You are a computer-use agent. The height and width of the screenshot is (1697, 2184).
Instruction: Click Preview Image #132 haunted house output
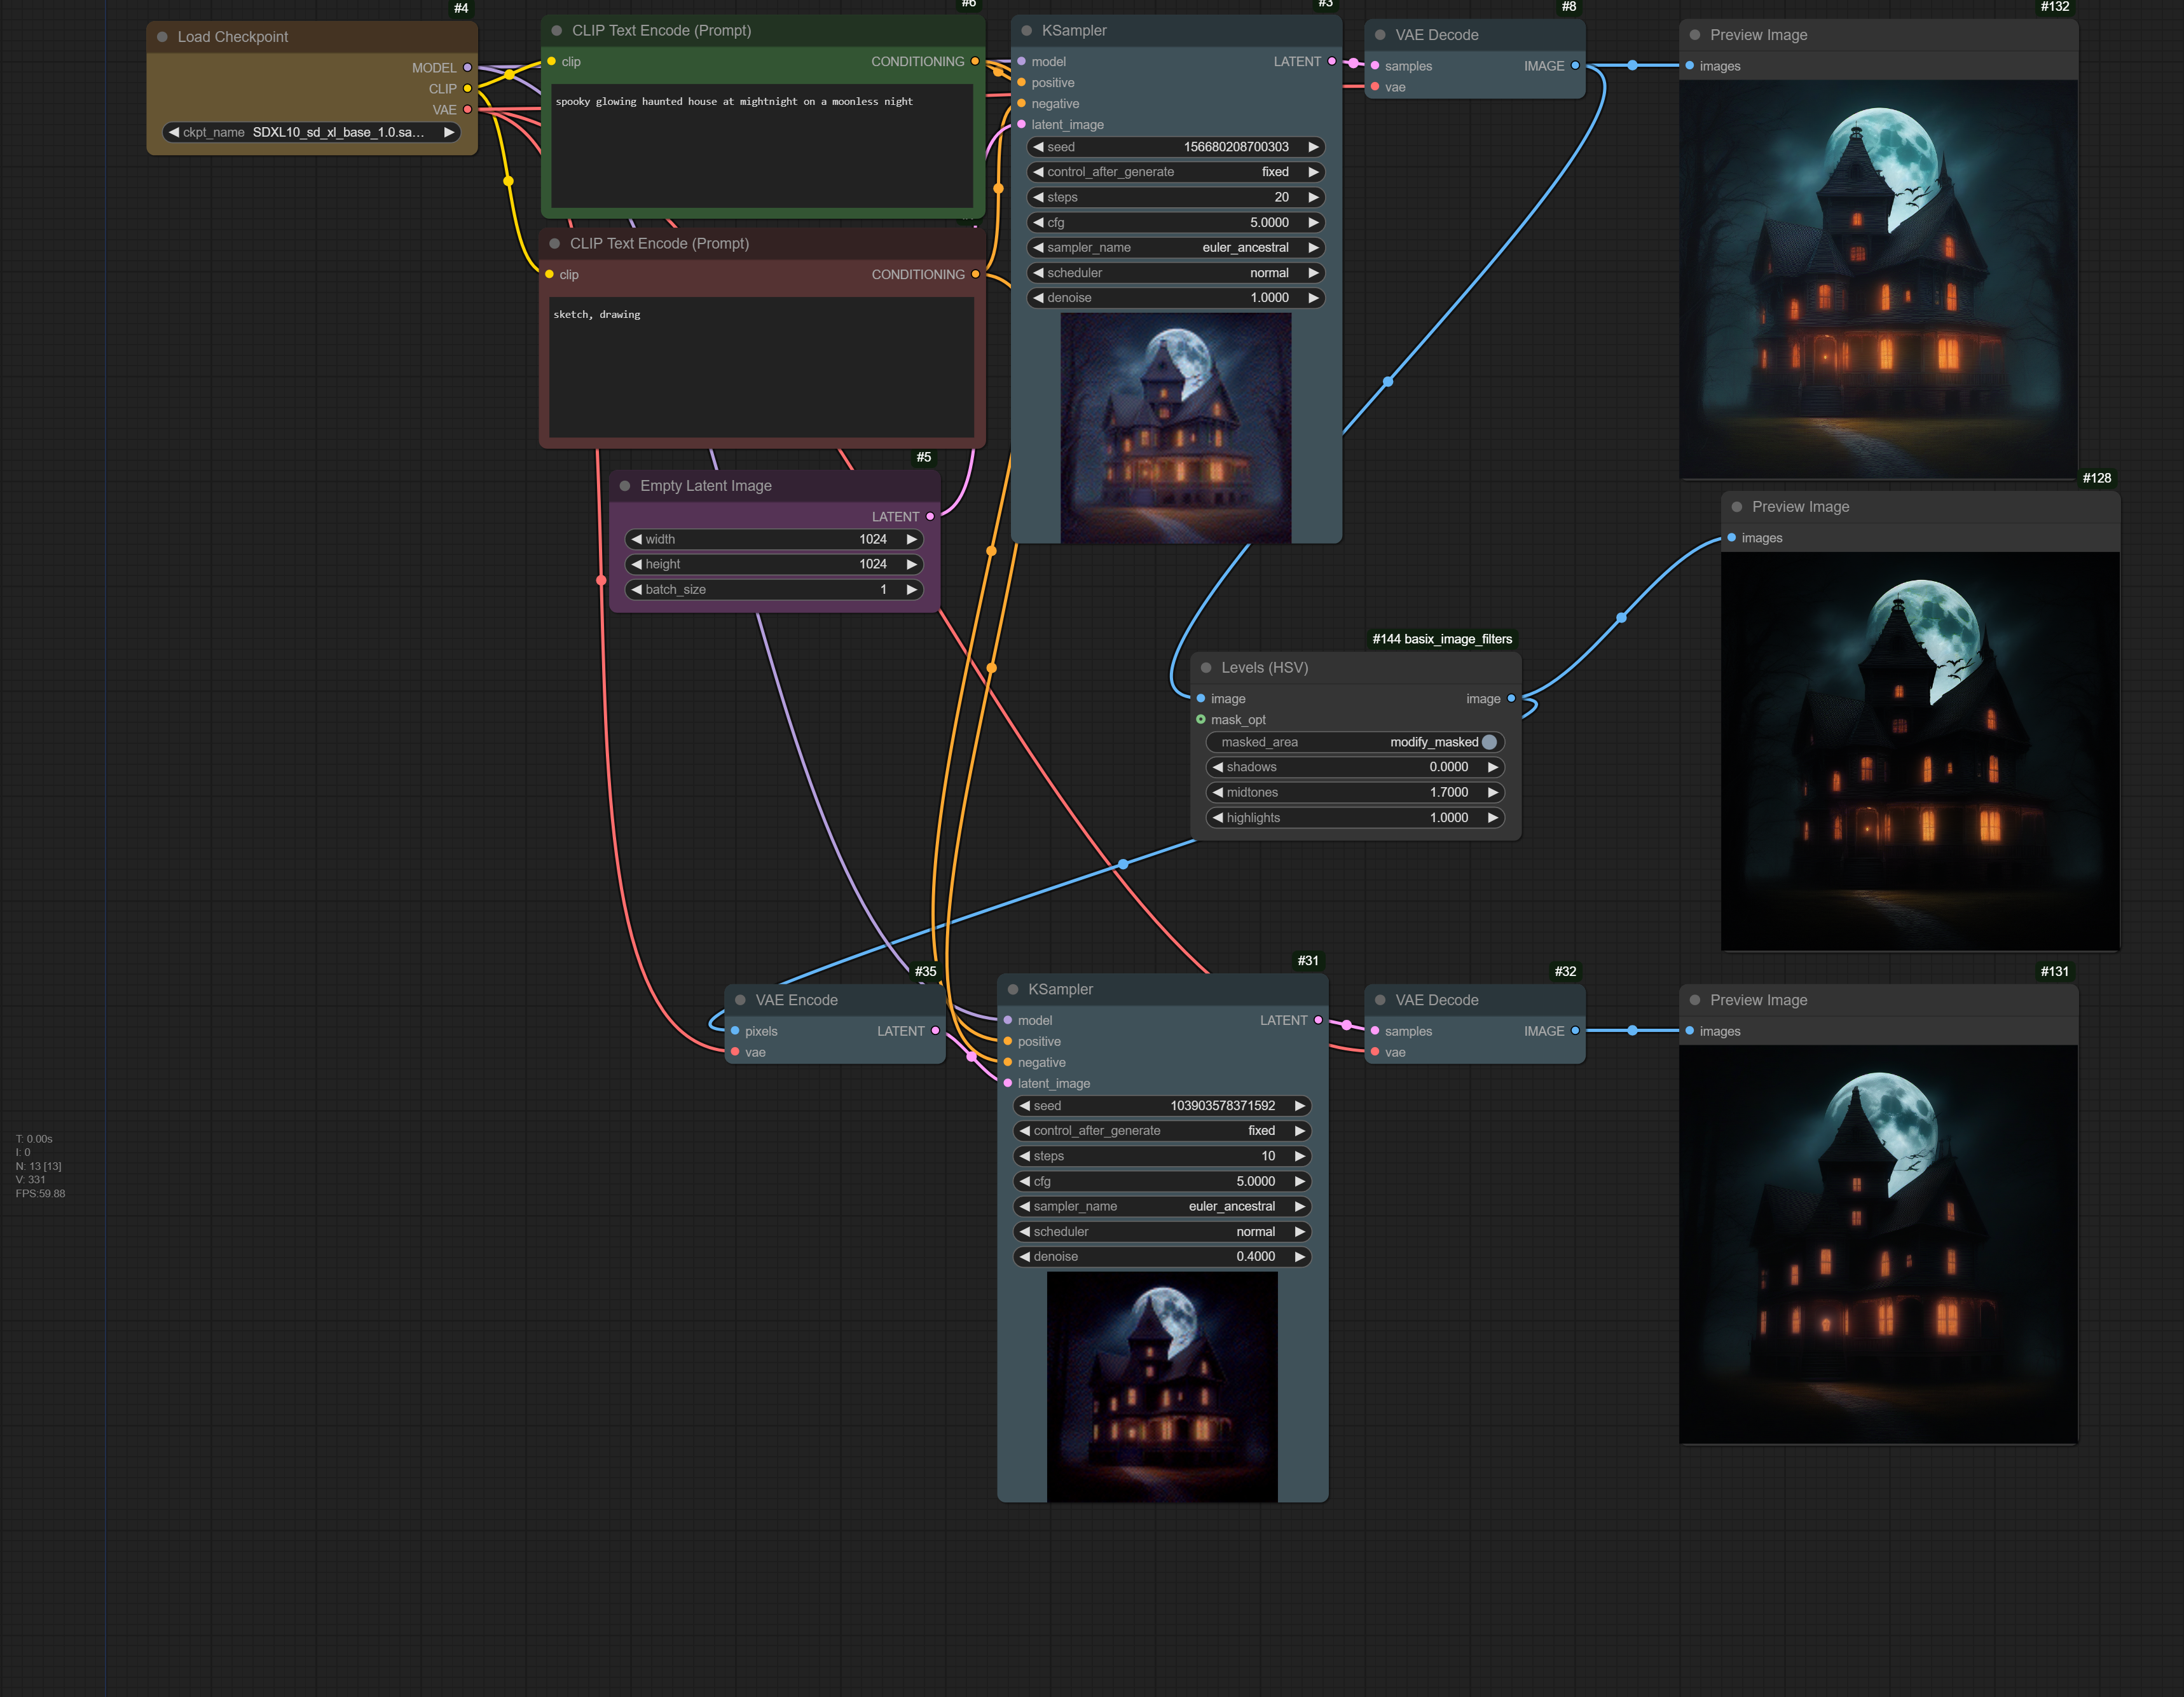point(1879,280)
